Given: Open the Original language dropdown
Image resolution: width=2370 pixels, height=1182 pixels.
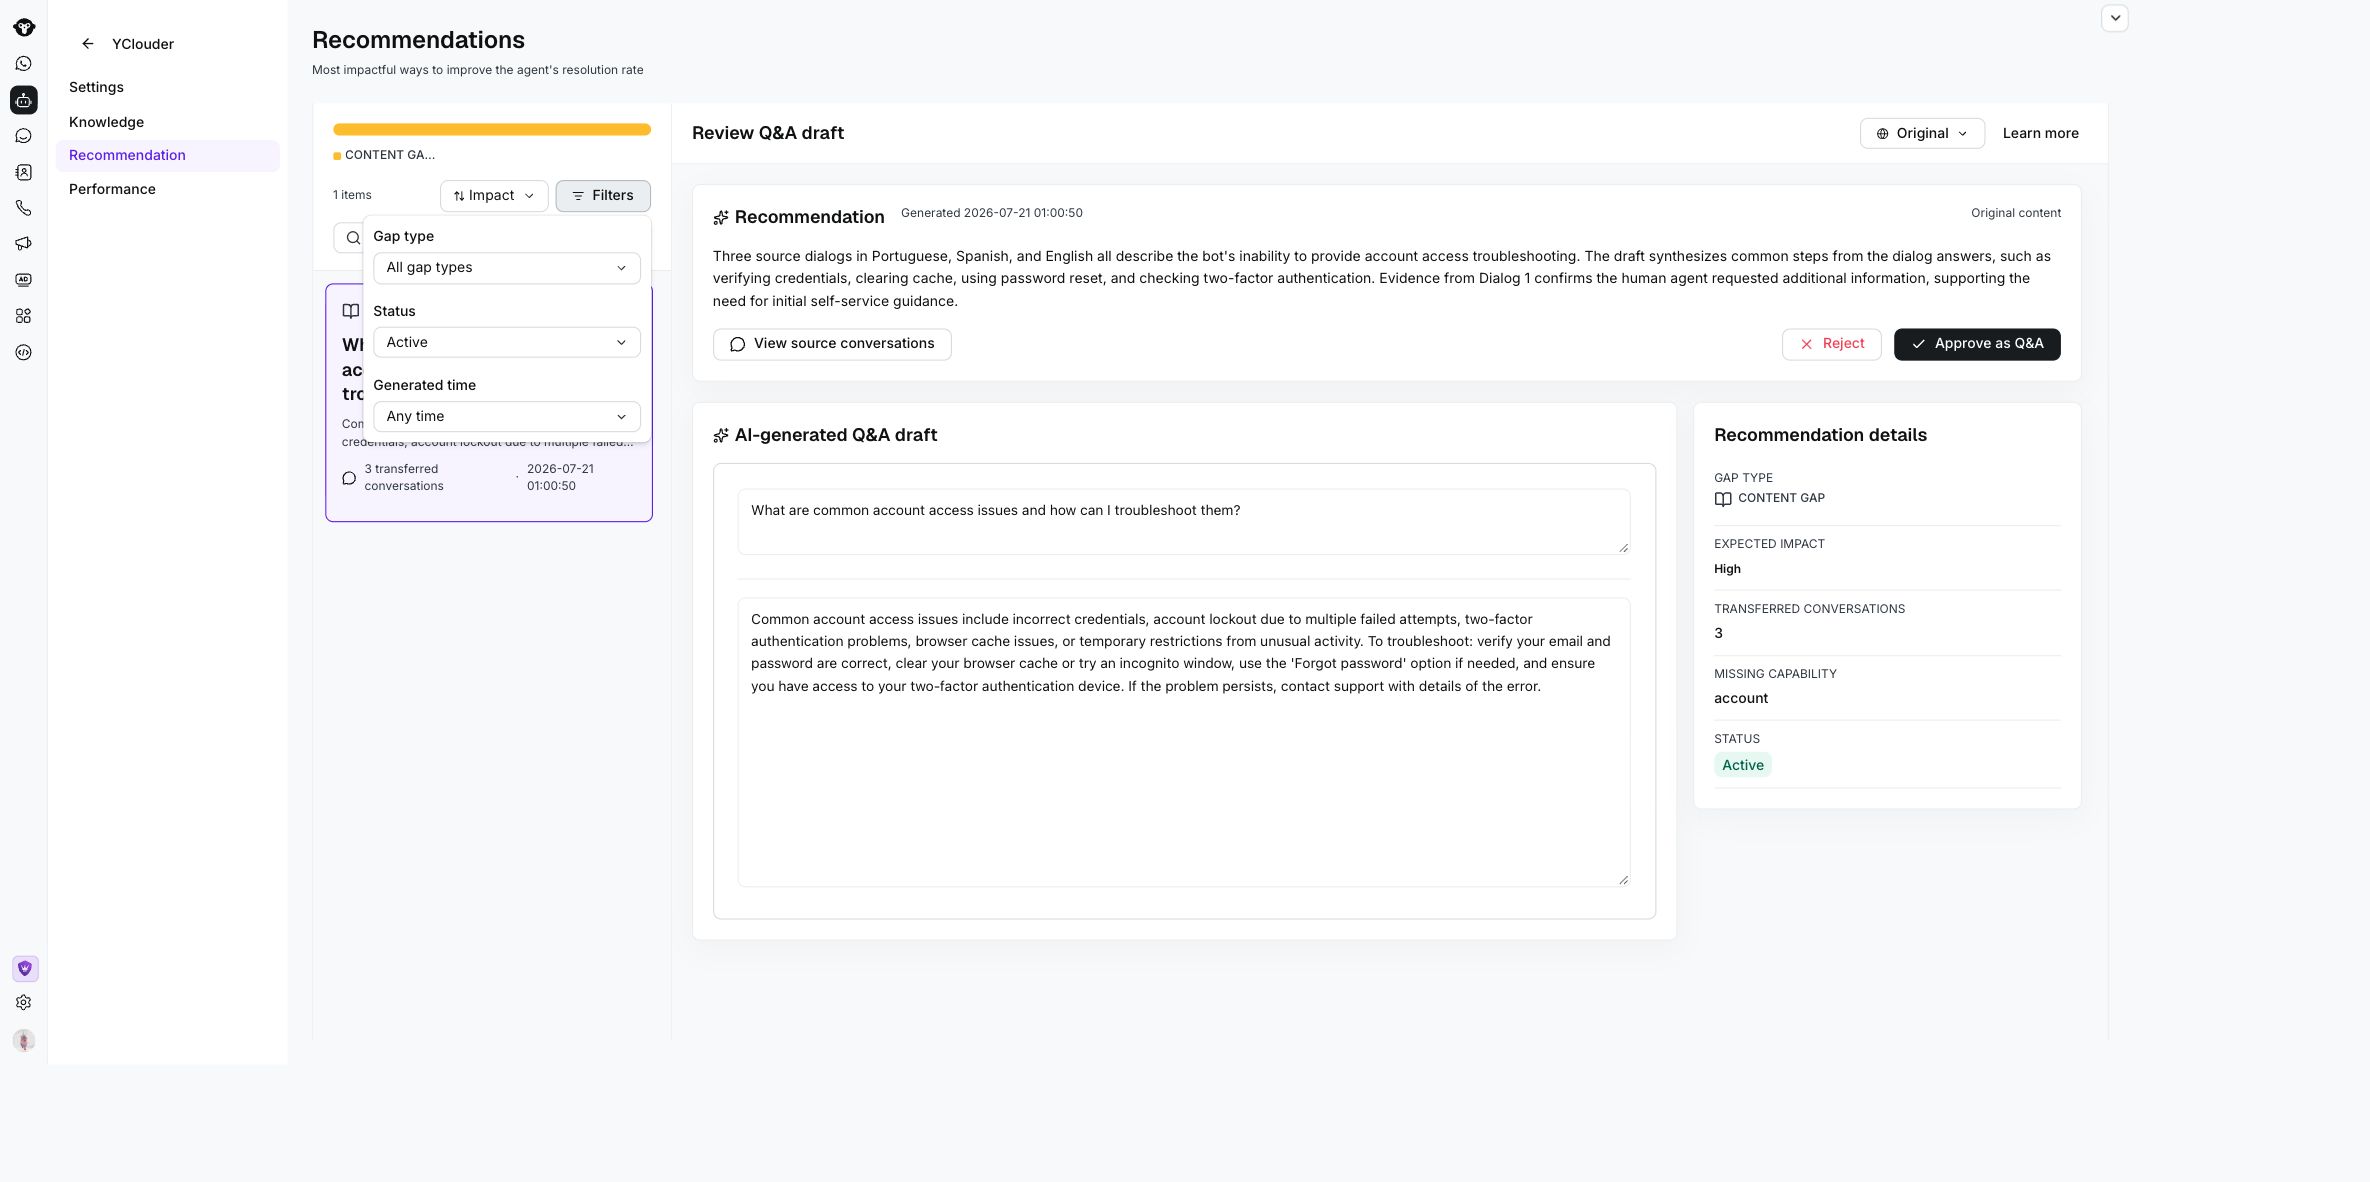Looking at the screenshot, I should click(x=1922, y=134).
